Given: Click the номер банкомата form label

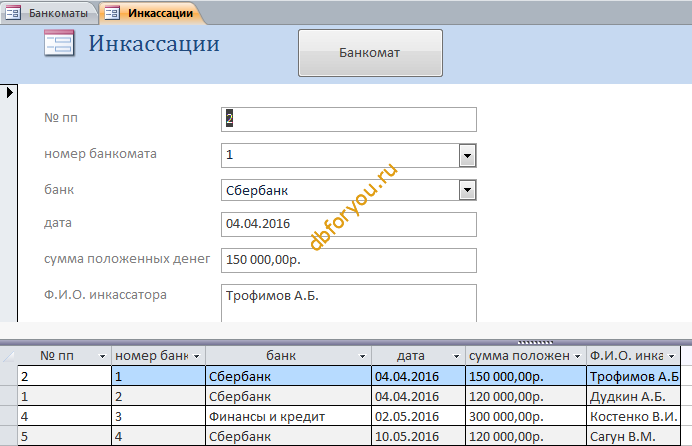Looking at the screenshot, I should tap(100, 154).
